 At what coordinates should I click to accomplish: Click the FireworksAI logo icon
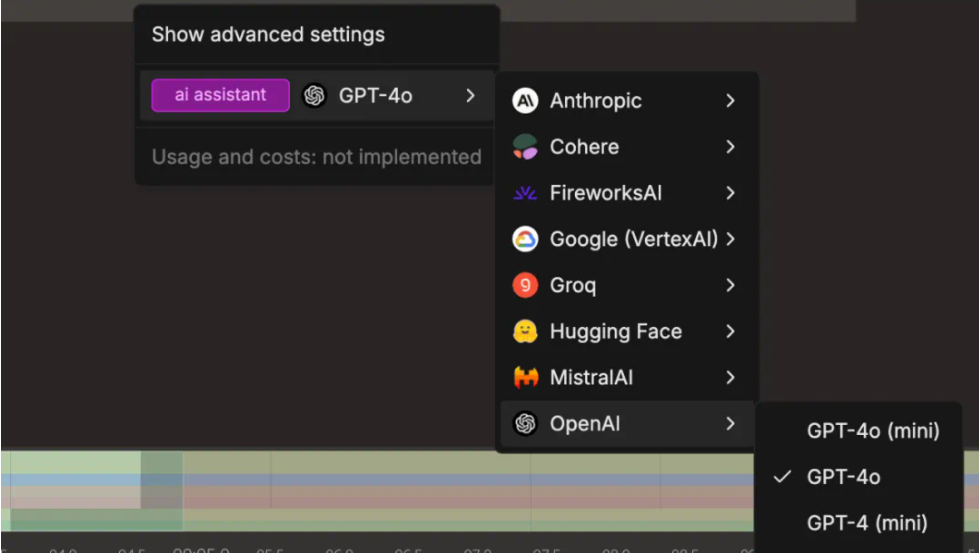point(525,193)
